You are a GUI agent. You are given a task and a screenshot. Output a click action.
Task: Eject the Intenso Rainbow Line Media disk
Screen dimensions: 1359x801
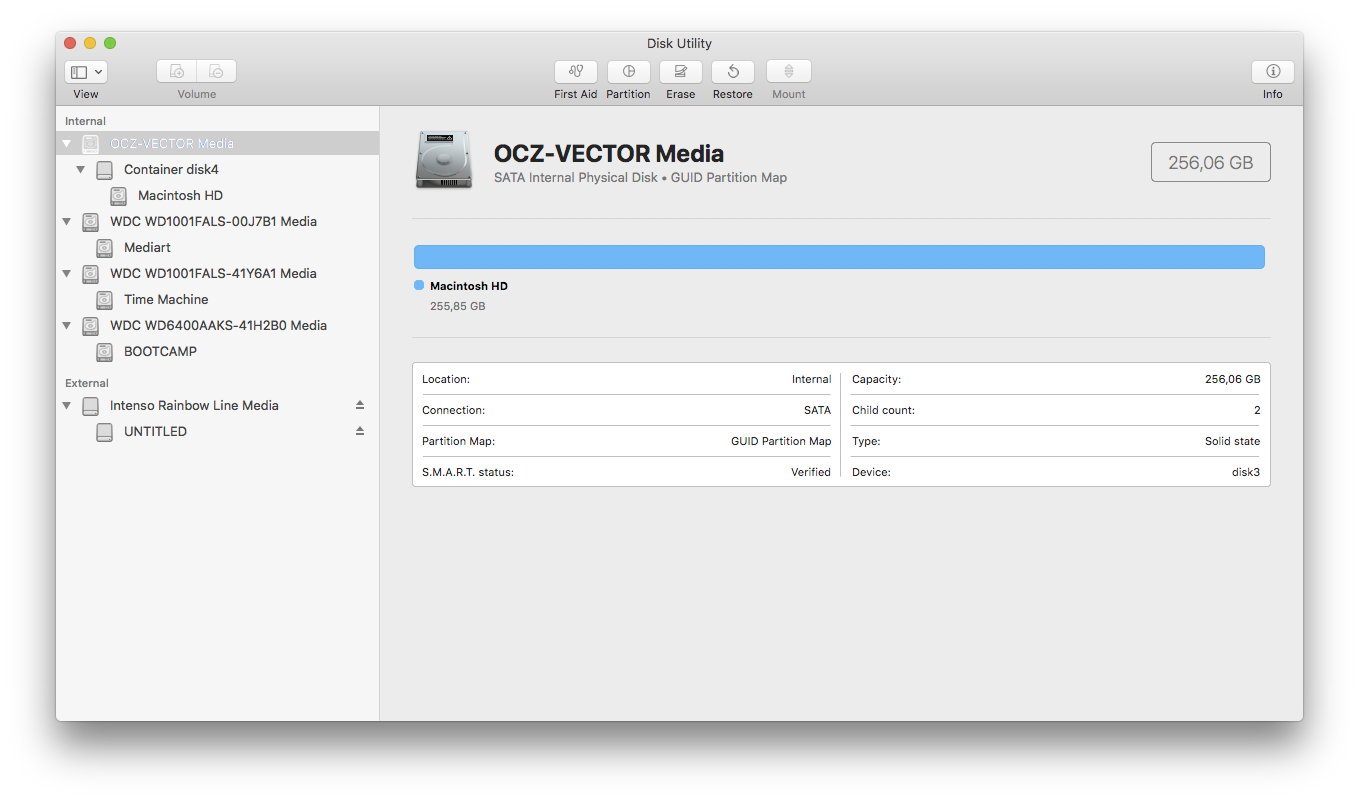click(x=360, y=405)
